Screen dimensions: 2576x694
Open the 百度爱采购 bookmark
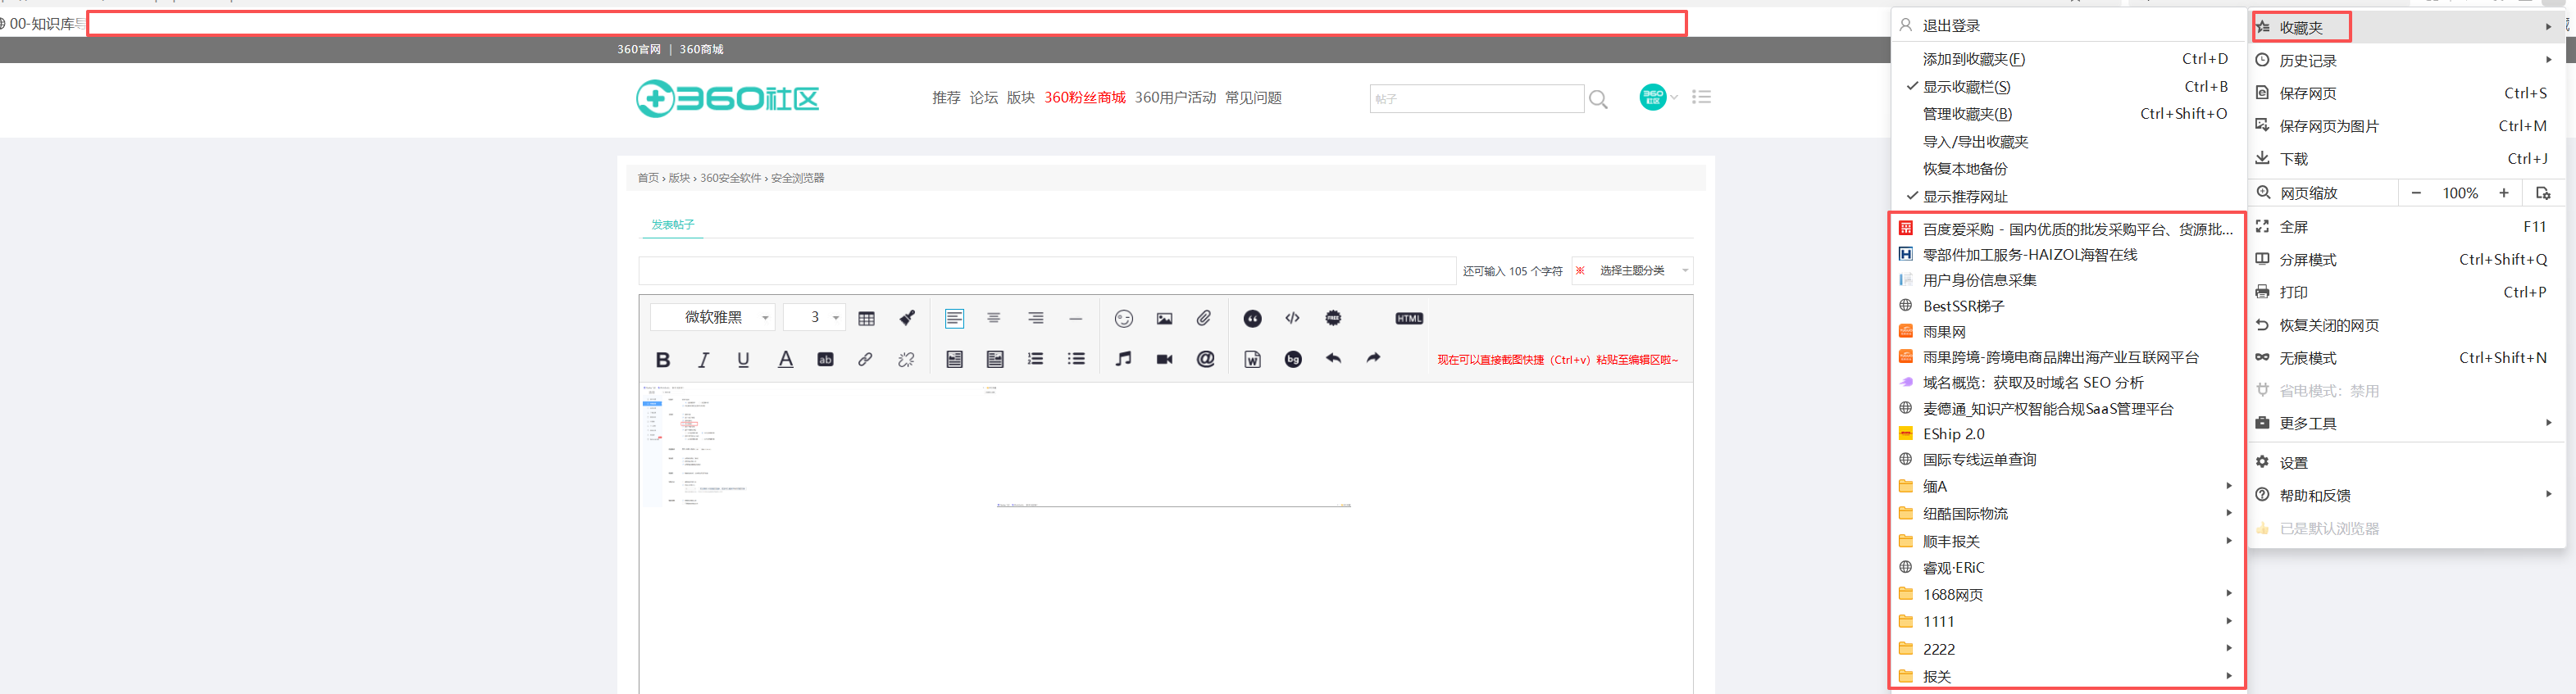[x=2066, y=229]
